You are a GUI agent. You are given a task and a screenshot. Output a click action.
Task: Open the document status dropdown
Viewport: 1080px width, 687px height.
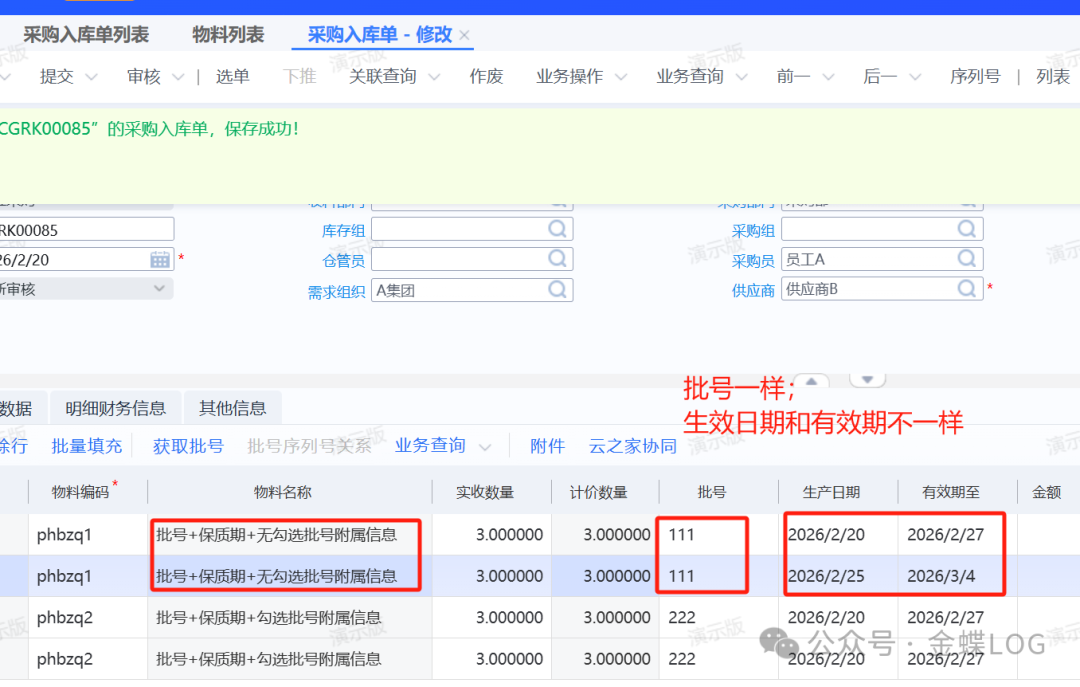click(159, 289)
